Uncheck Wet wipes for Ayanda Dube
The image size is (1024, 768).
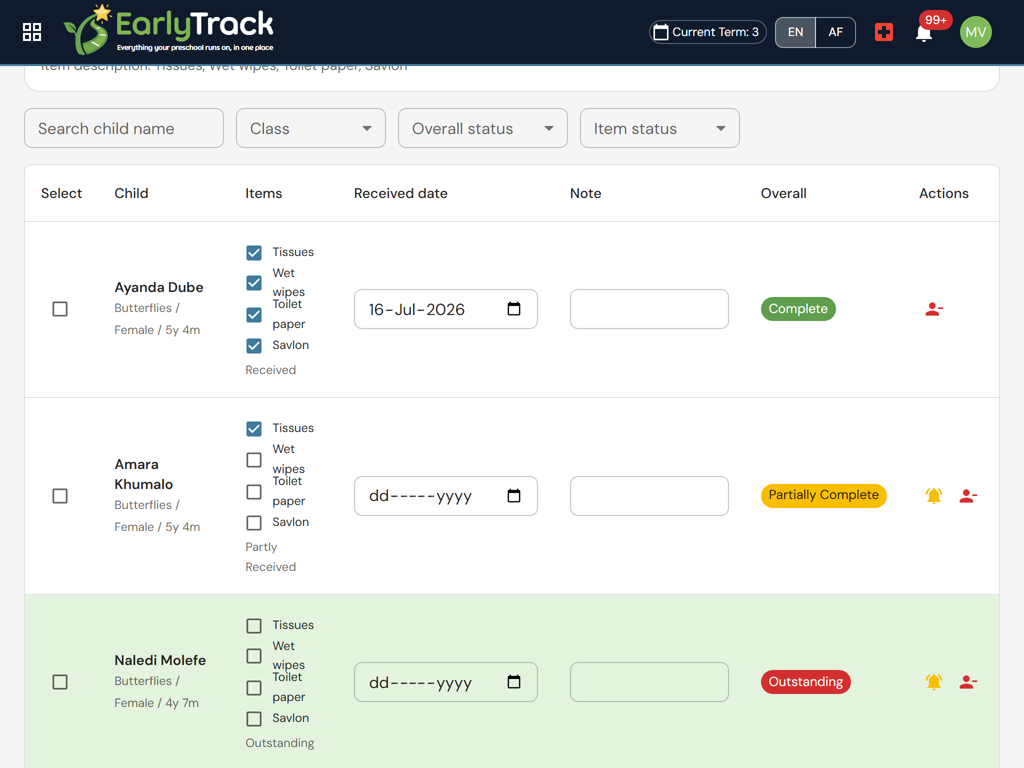(x=254, y=283)
